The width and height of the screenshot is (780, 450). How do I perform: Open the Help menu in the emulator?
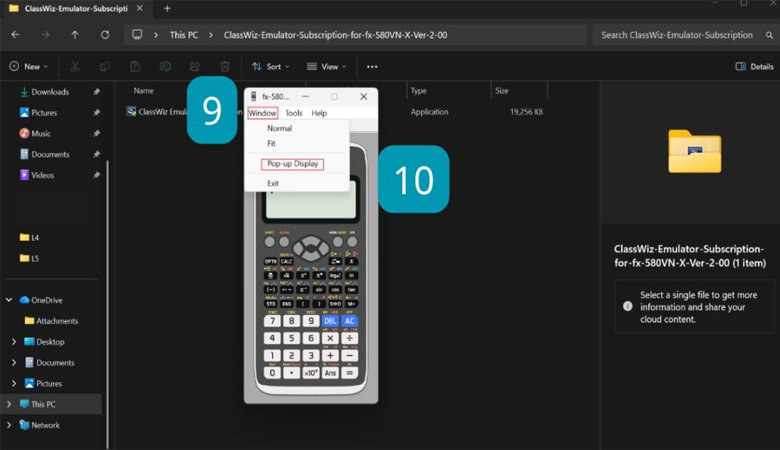(x=319, y=113)
